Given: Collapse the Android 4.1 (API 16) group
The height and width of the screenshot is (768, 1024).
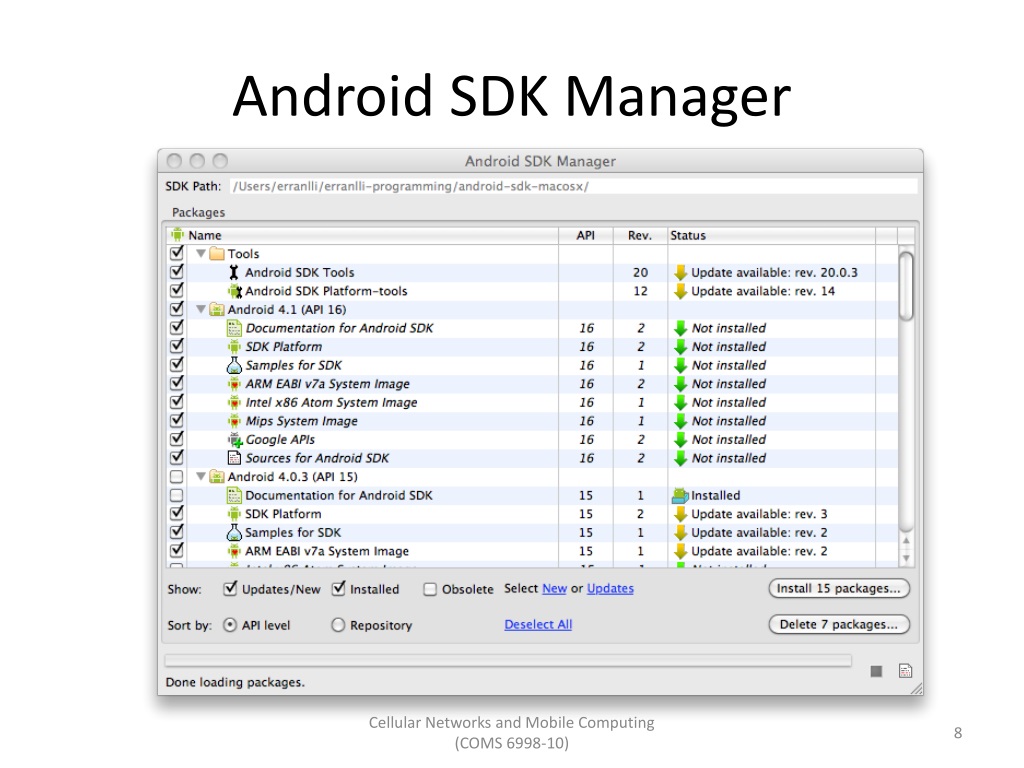Looking at the screenshot, I should tap(201, 310).
